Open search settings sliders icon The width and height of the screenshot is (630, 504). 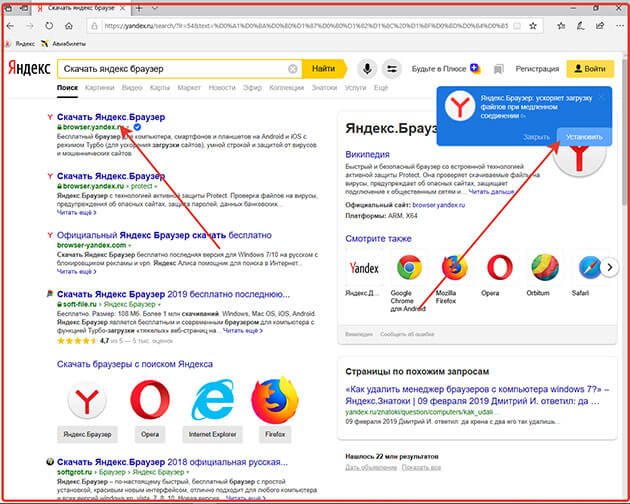point(391,69)
